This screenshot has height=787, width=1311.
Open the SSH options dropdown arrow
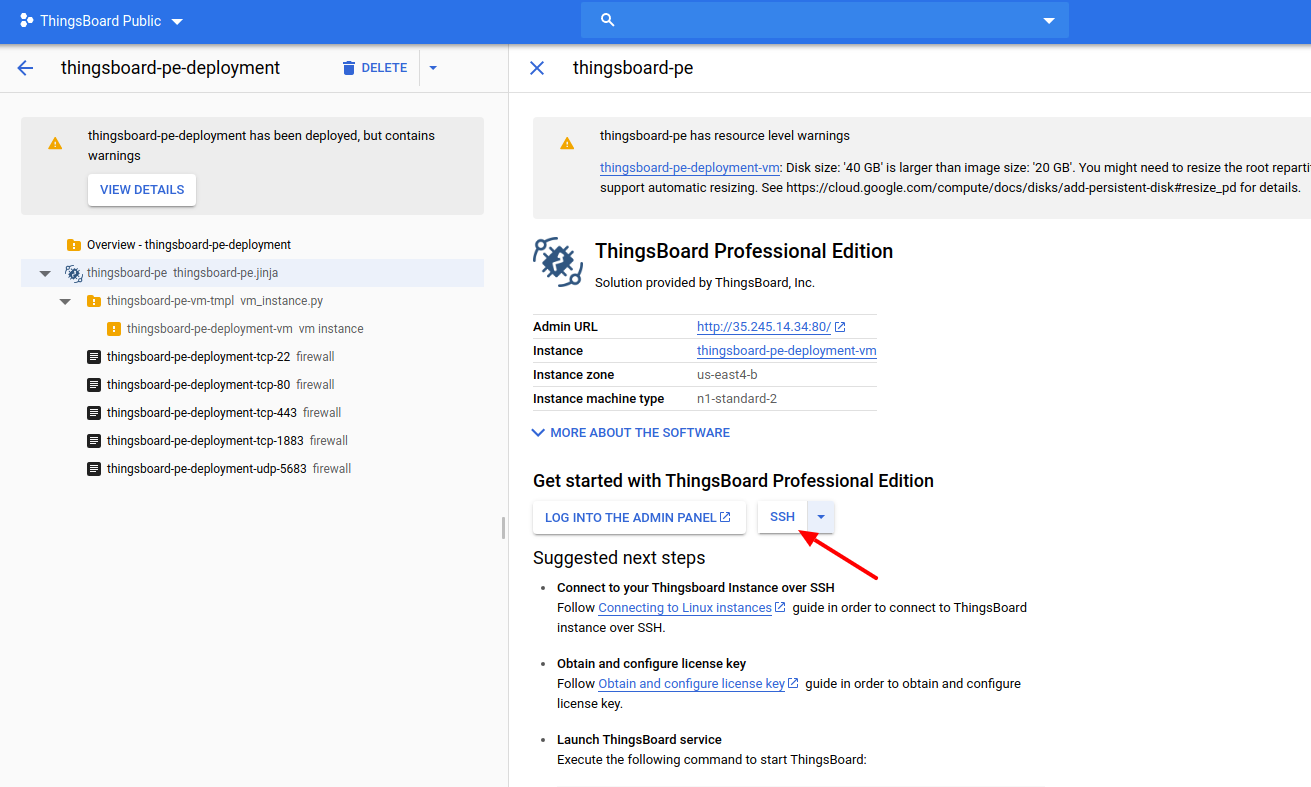click(821, 517)
